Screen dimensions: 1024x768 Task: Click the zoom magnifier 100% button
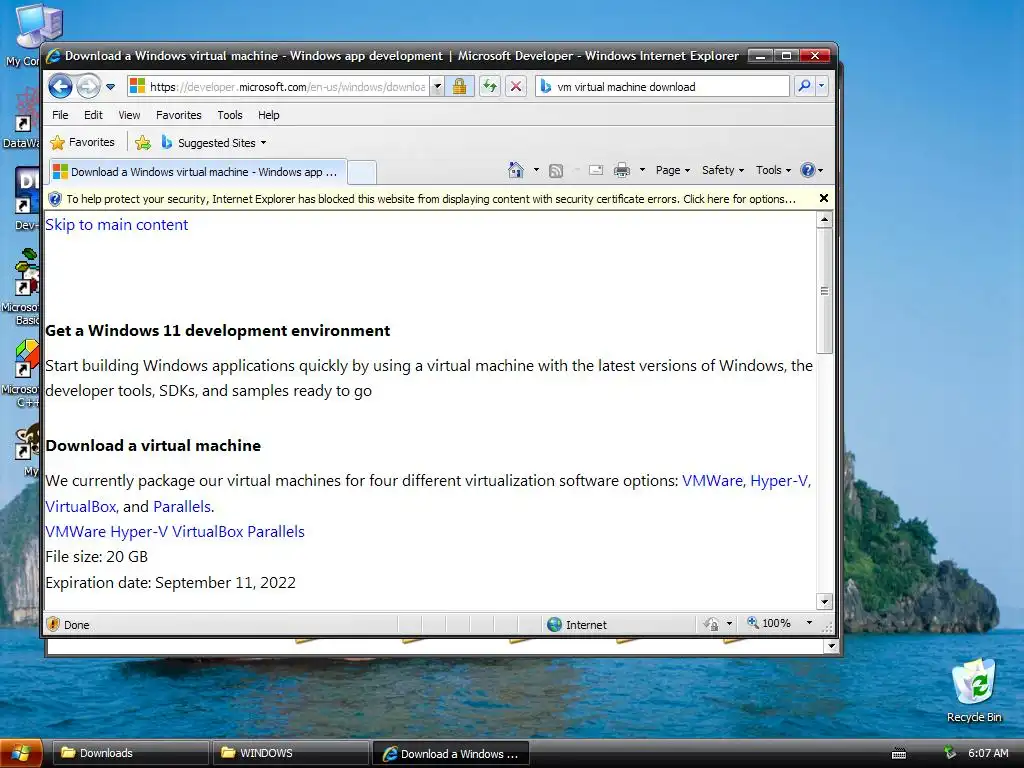[x=769, y=623]
